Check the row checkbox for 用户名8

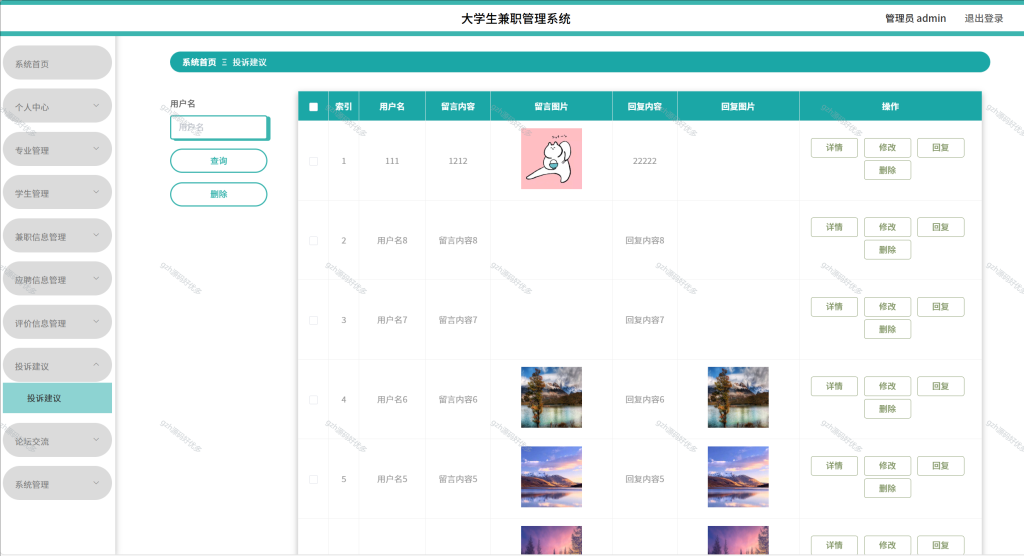[313, 240]
